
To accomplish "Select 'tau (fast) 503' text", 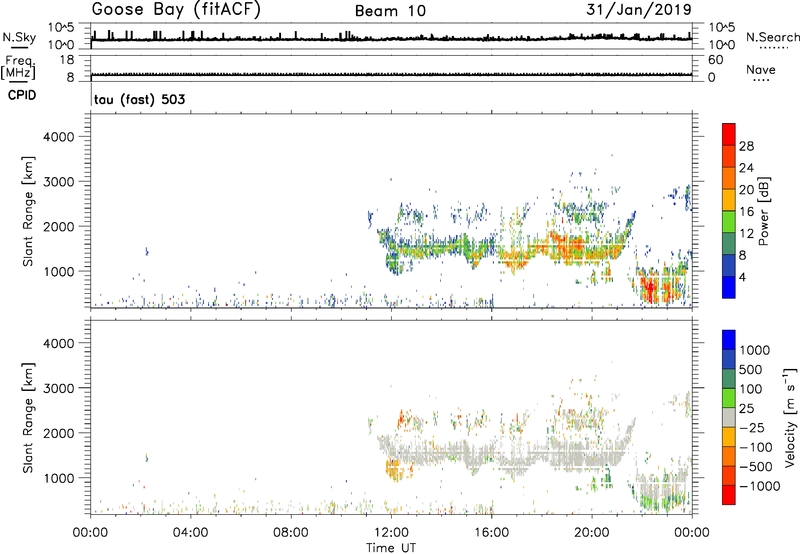I will click(x=140, y=99).
